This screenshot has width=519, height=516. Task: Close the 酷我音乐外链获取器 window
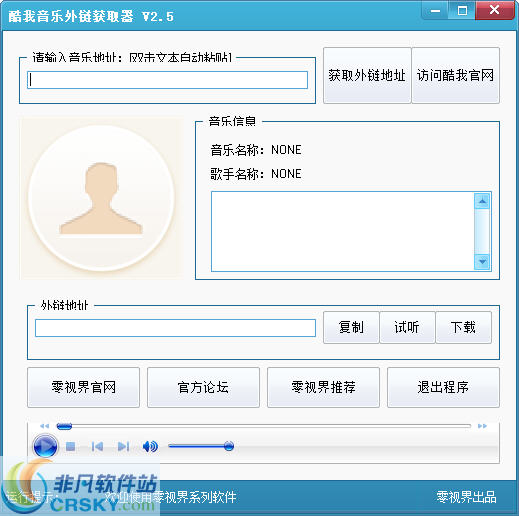tap(495, 10)
